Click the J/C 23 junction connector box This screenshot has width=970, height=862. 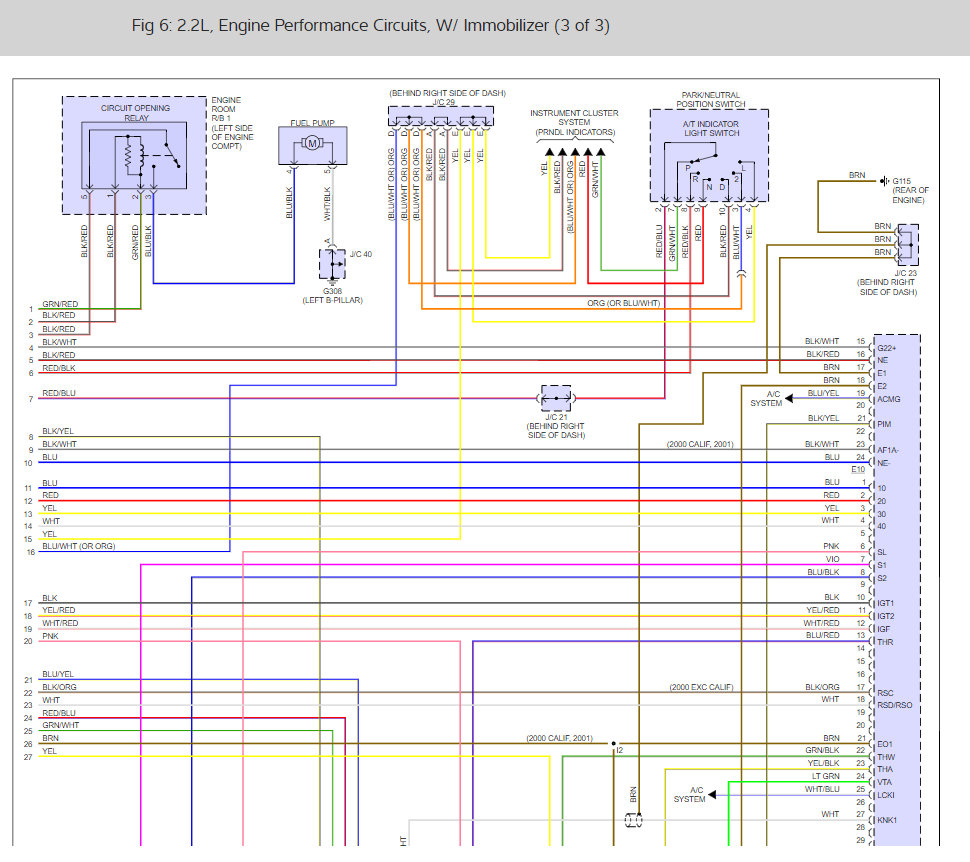tap(908, 245)
